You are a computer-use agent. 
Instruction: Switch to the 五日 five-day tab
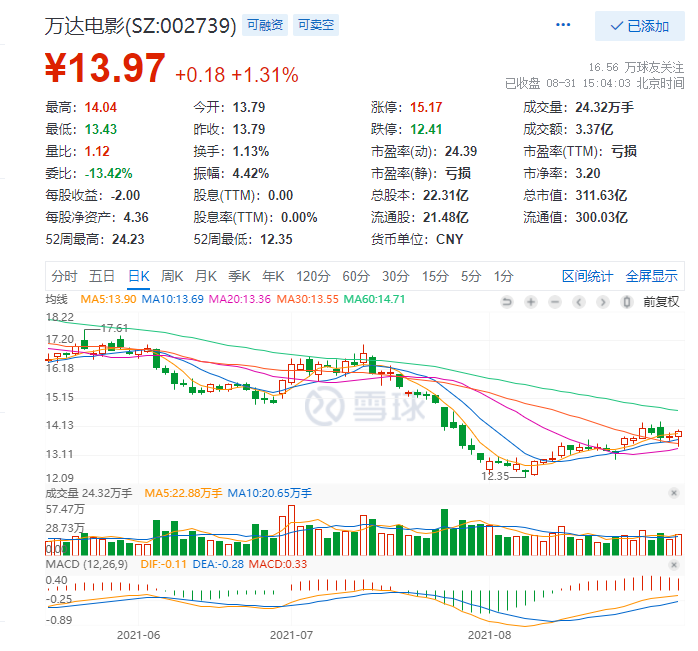[101, 276]
